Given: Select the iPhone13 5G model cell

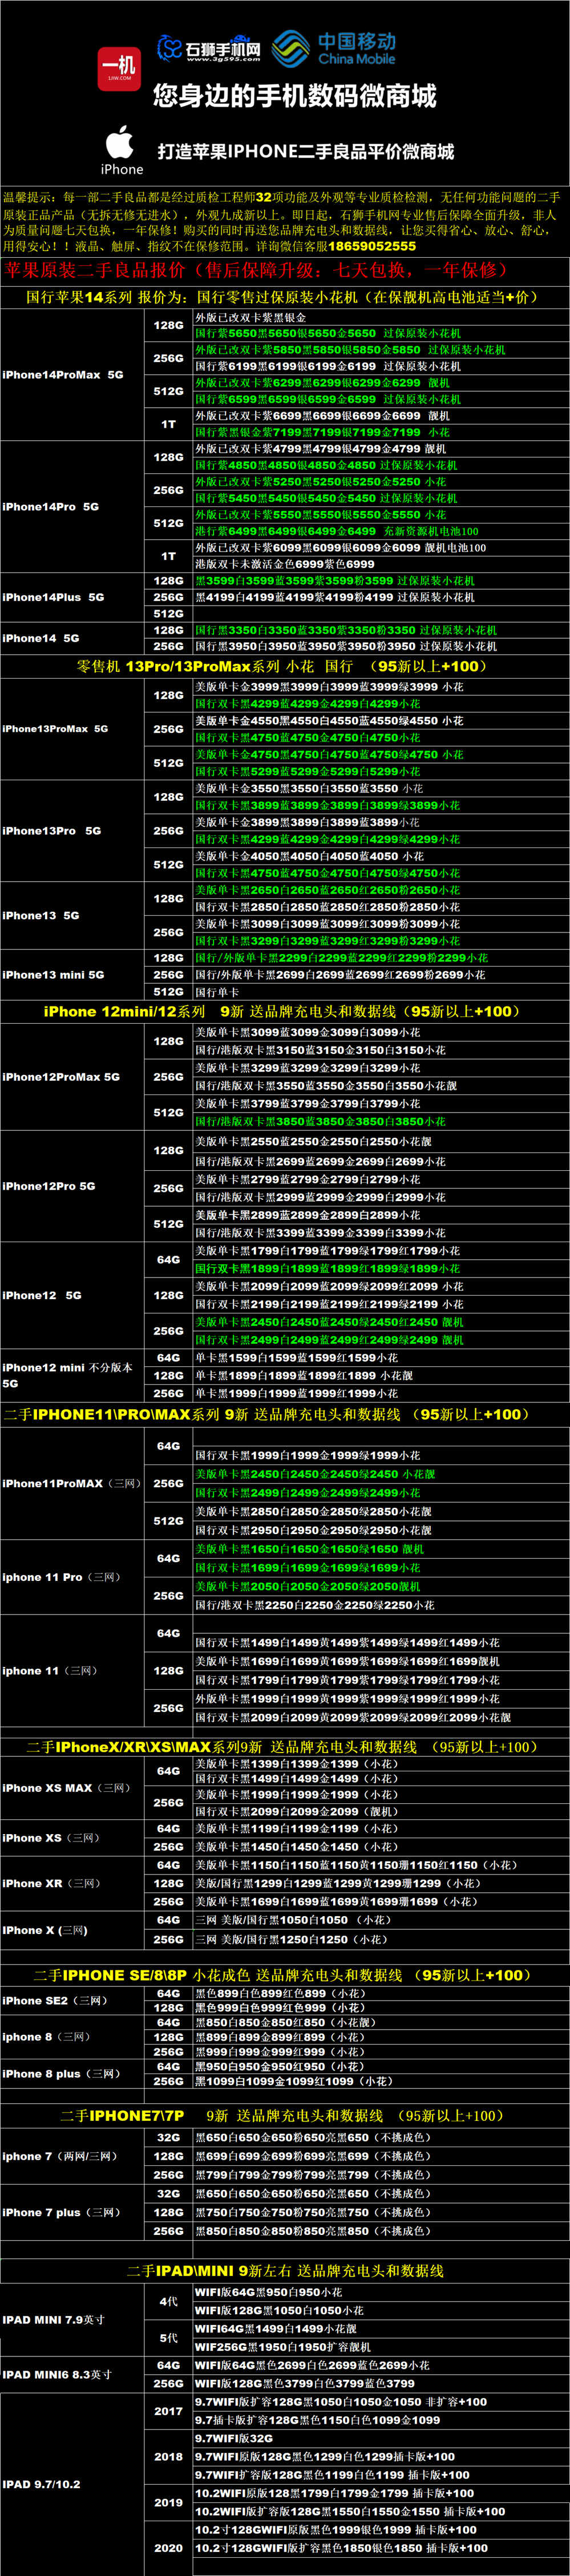Looking at the screenshot, I should (x=72, y=915).
